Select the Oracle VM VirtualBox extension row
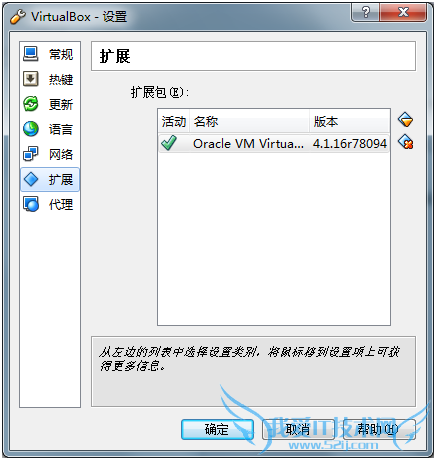 click(x=274, y=143)
